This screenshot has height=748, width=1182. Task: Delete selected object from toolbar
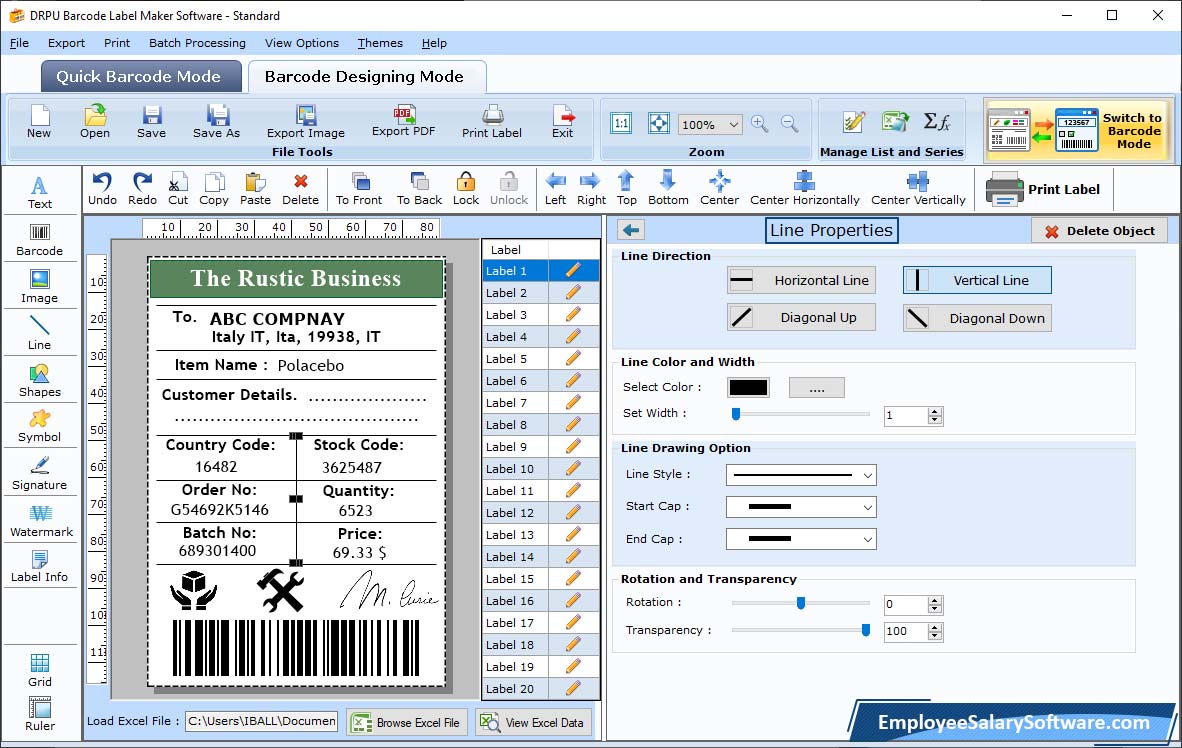pyautogui.click(x=301, y=189)
